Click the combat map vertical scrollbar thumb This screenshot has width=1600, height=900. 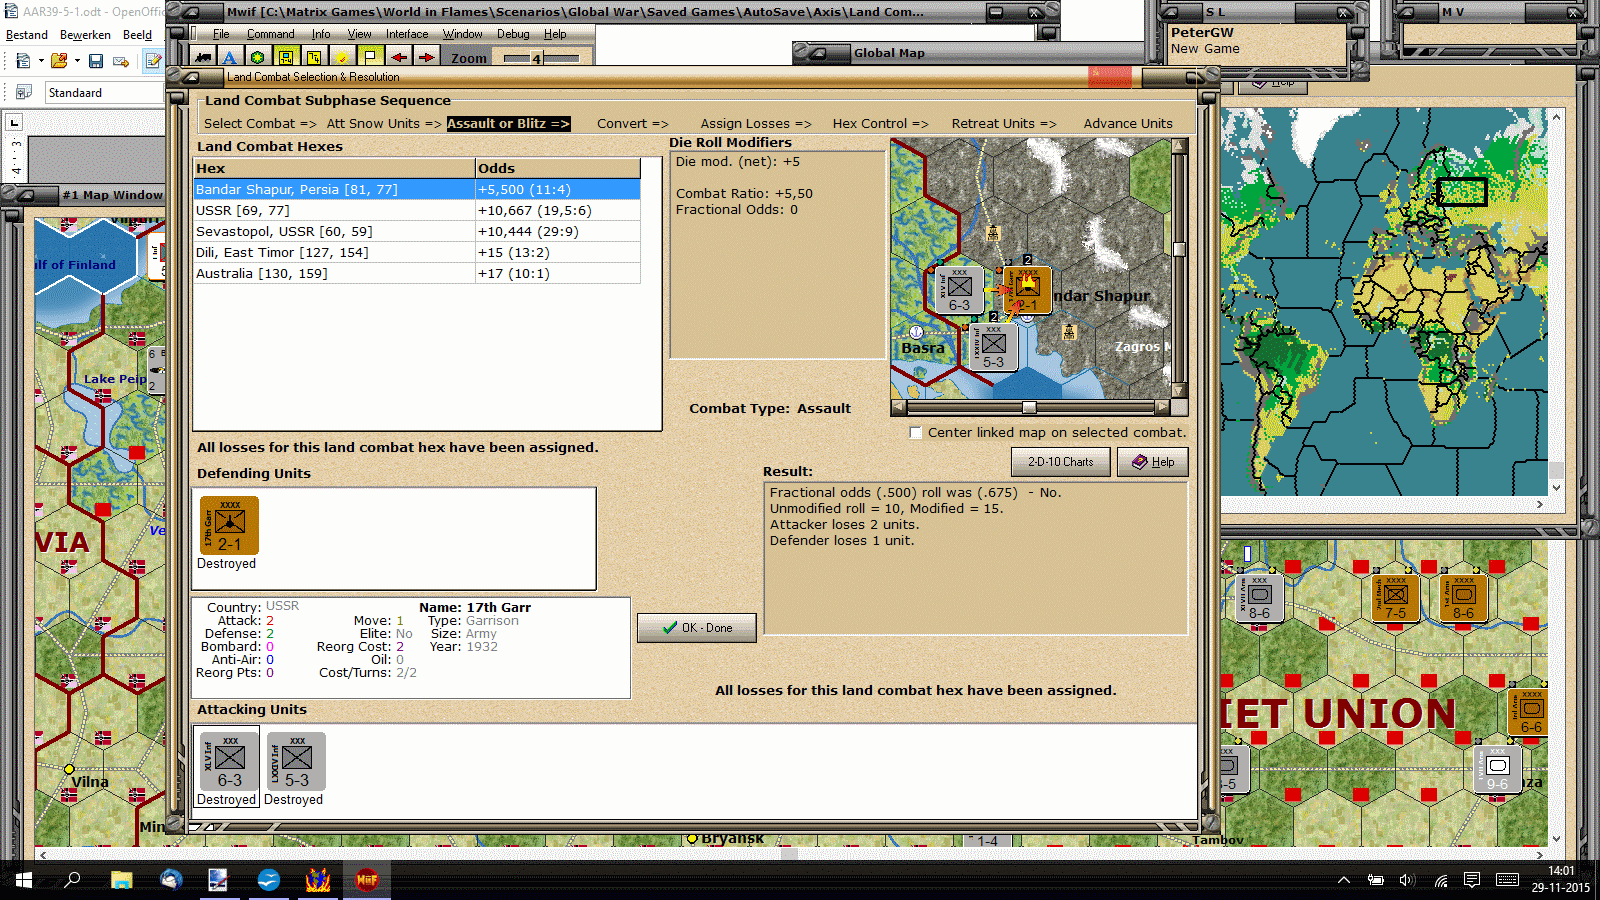(1179, 249)
